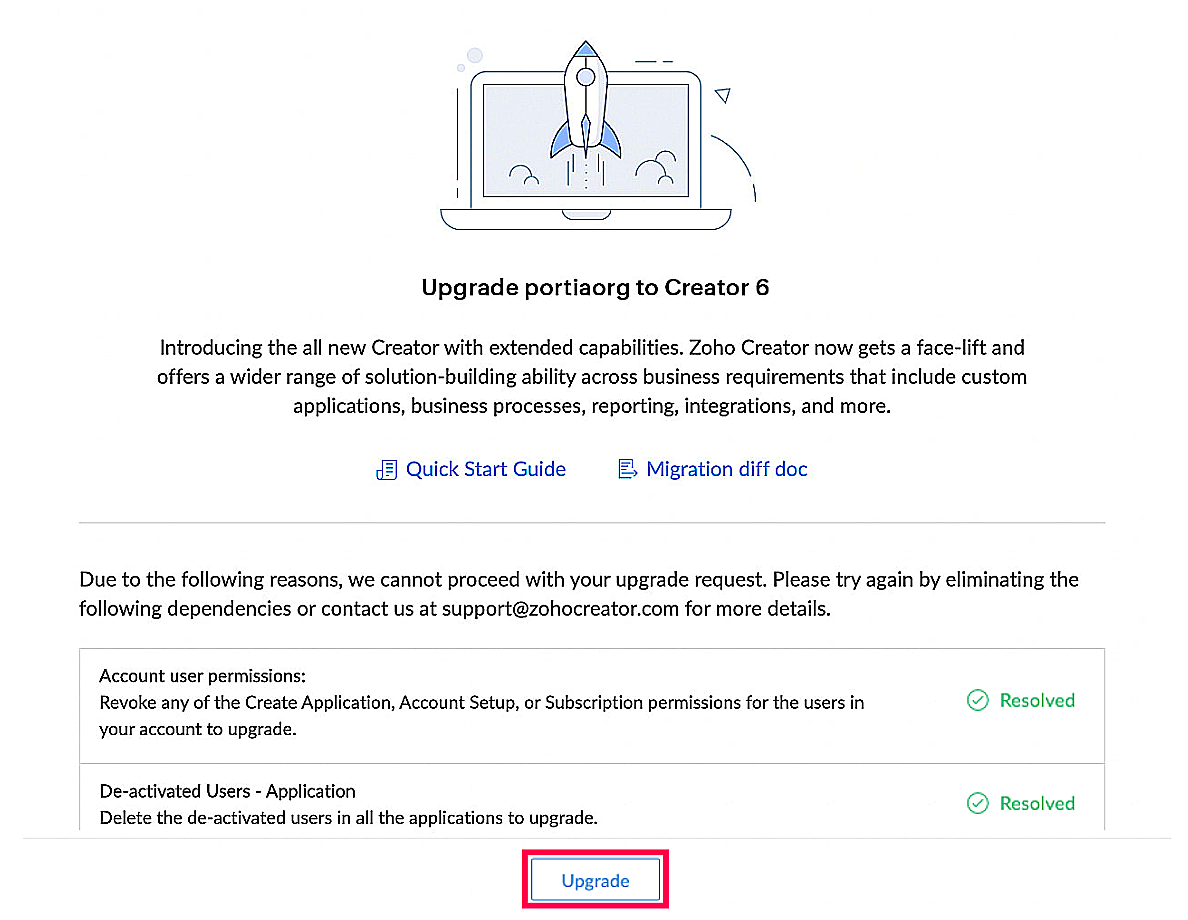Click the Upgrade button
Screen dimensions: 1188x920
click(x=595, y=880)
